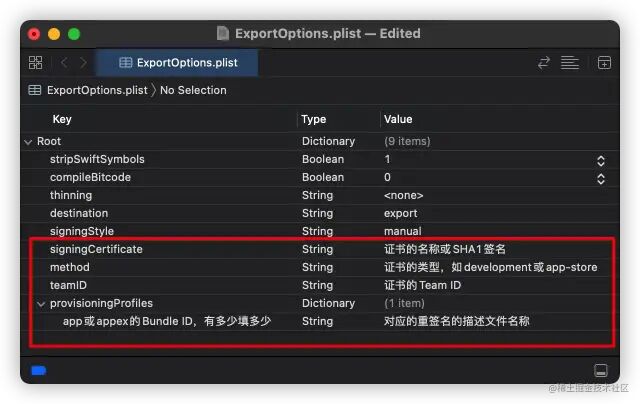Click Boolean type of compileBitcode
Viewport: 640px width, 404px height.
(323, 177)
